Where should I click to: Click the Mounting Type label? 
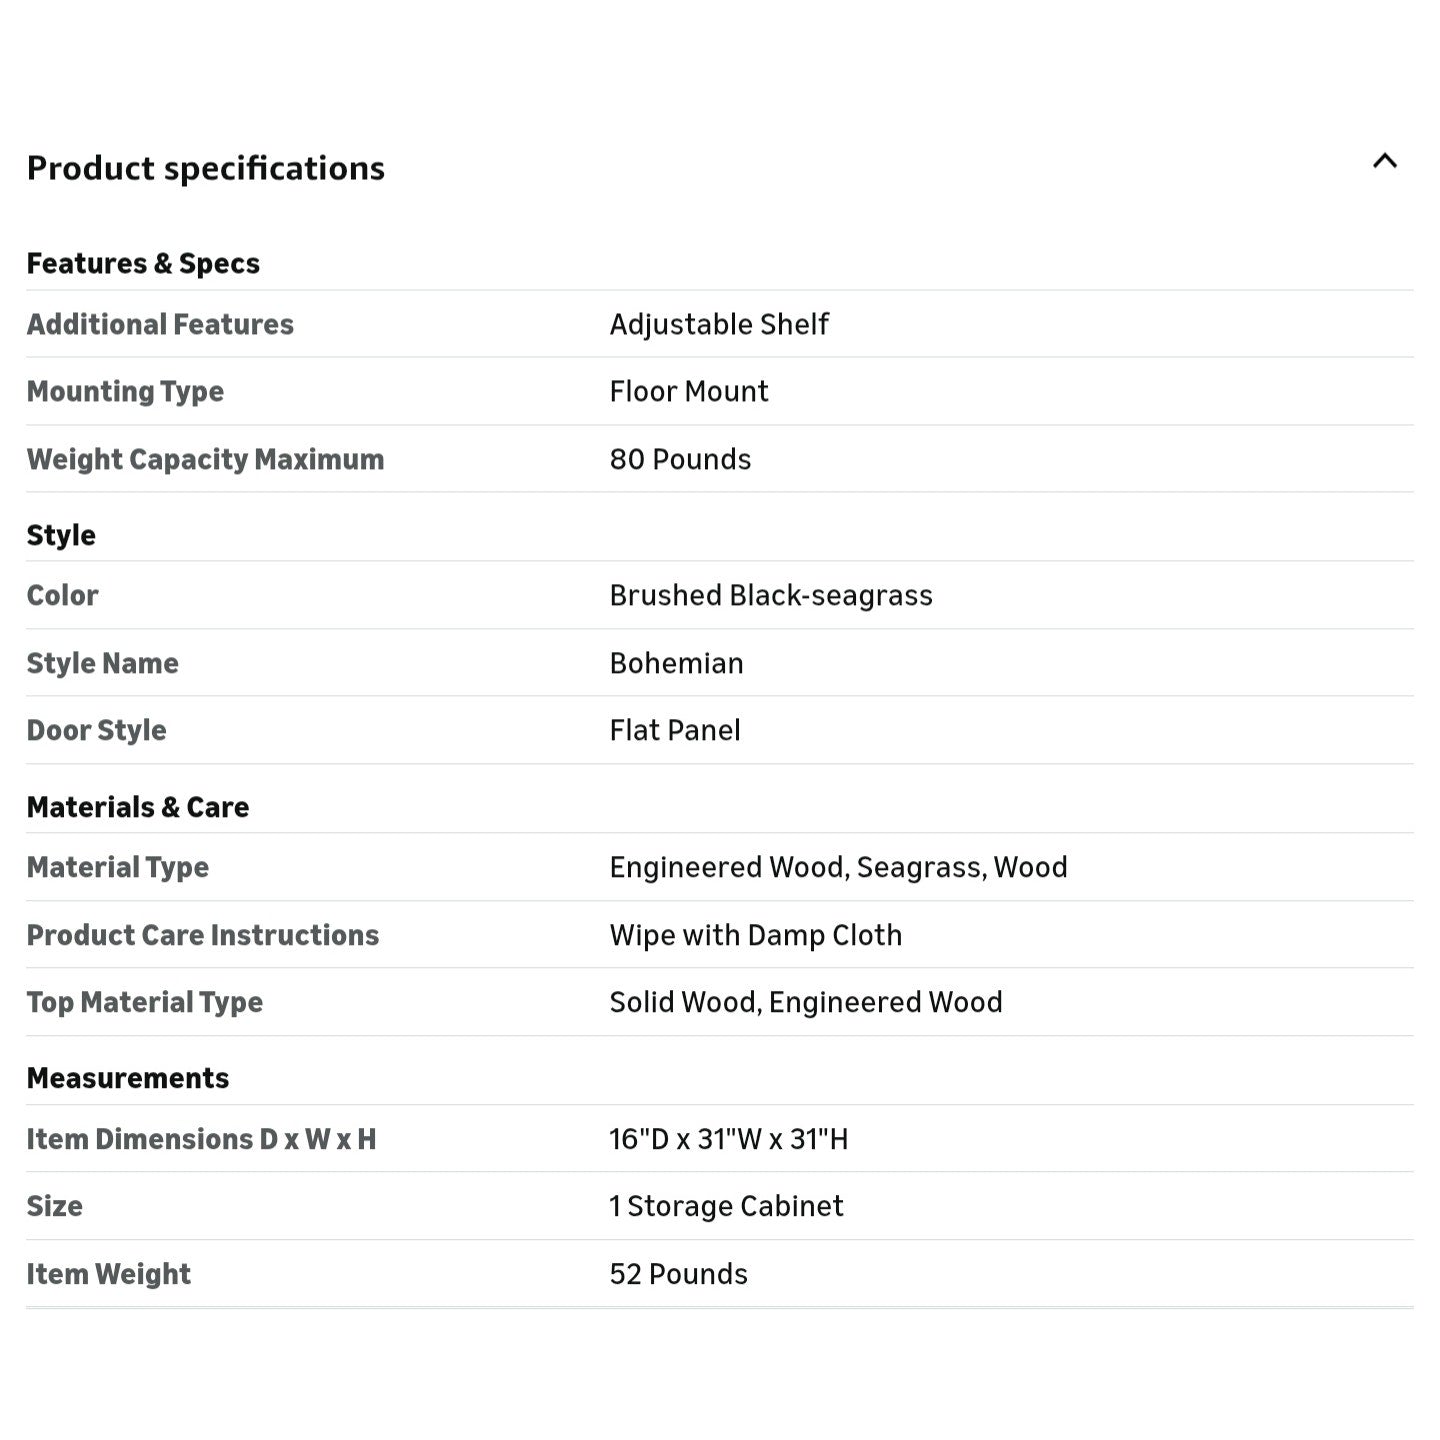125,392
